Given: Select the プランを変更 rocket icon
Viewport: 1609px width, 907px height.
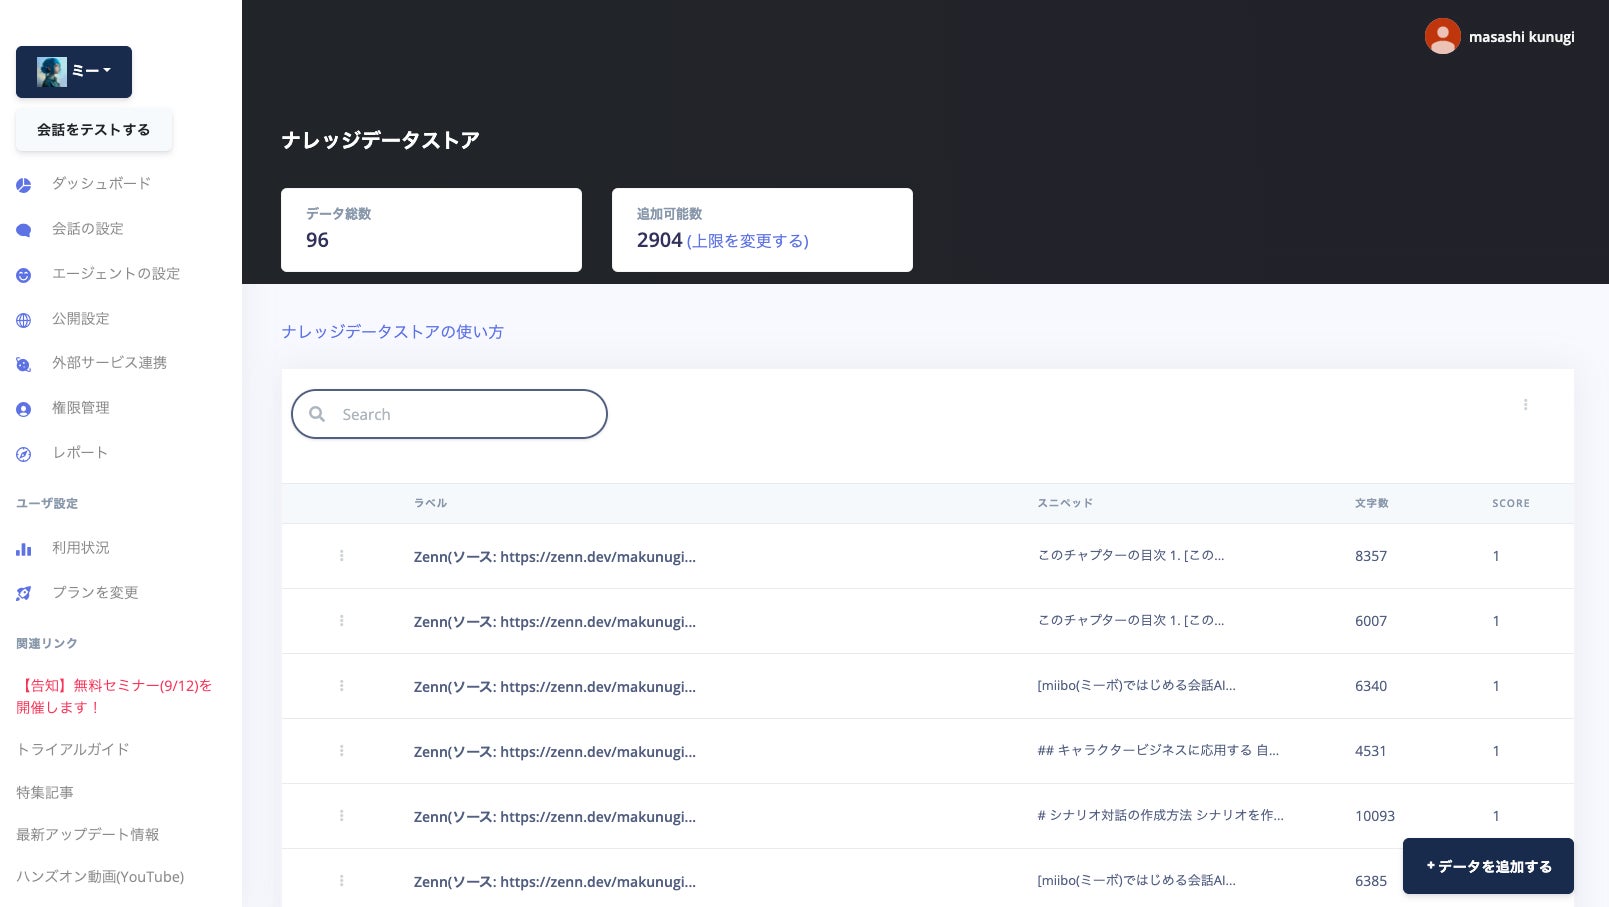Looking at the screenshot, I should click(24, 594).
